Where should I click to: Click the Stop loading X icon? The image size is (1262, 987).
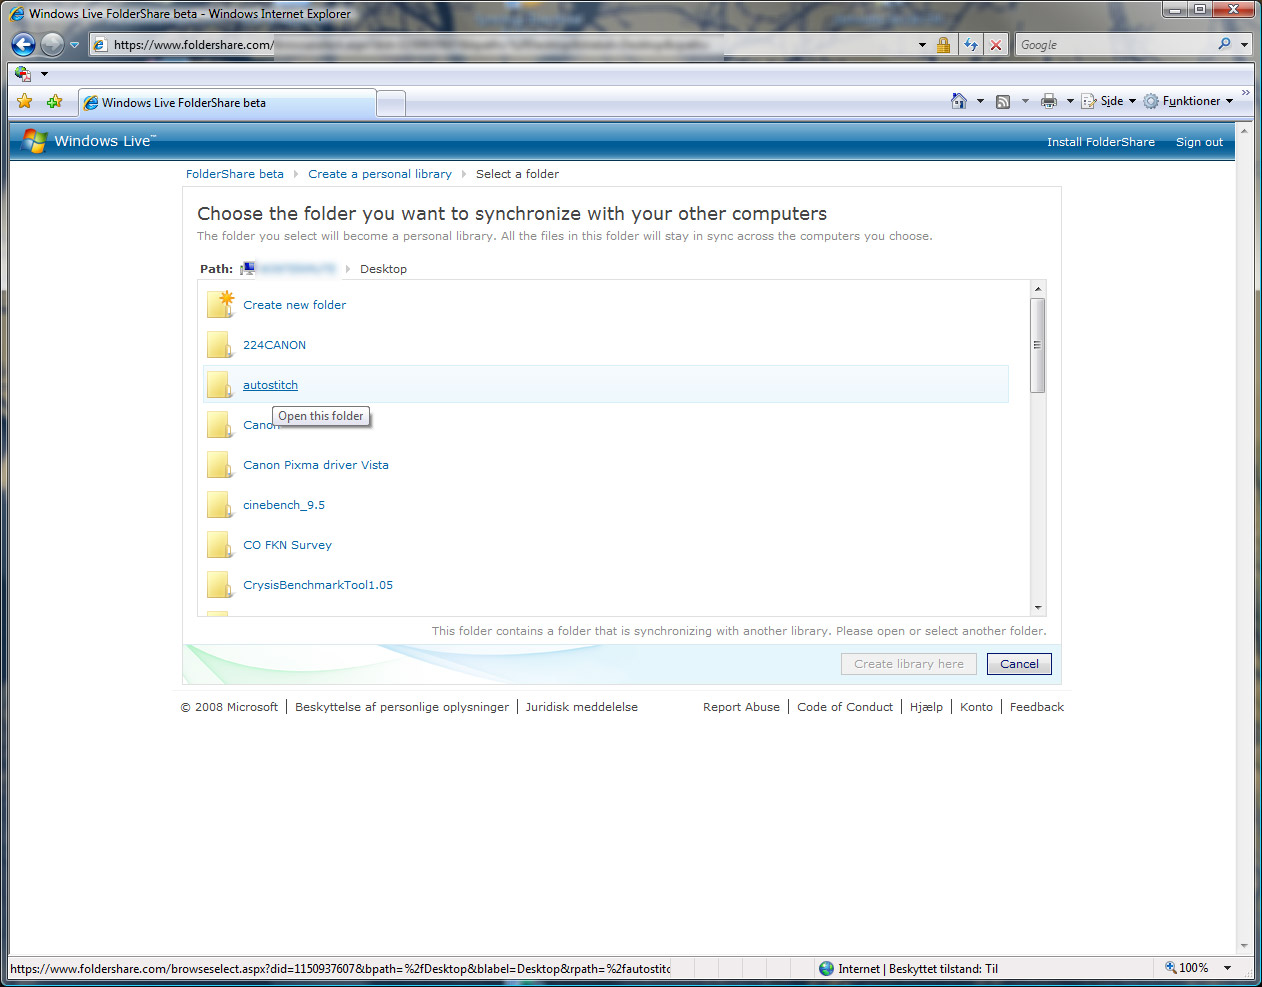point(996,45)
